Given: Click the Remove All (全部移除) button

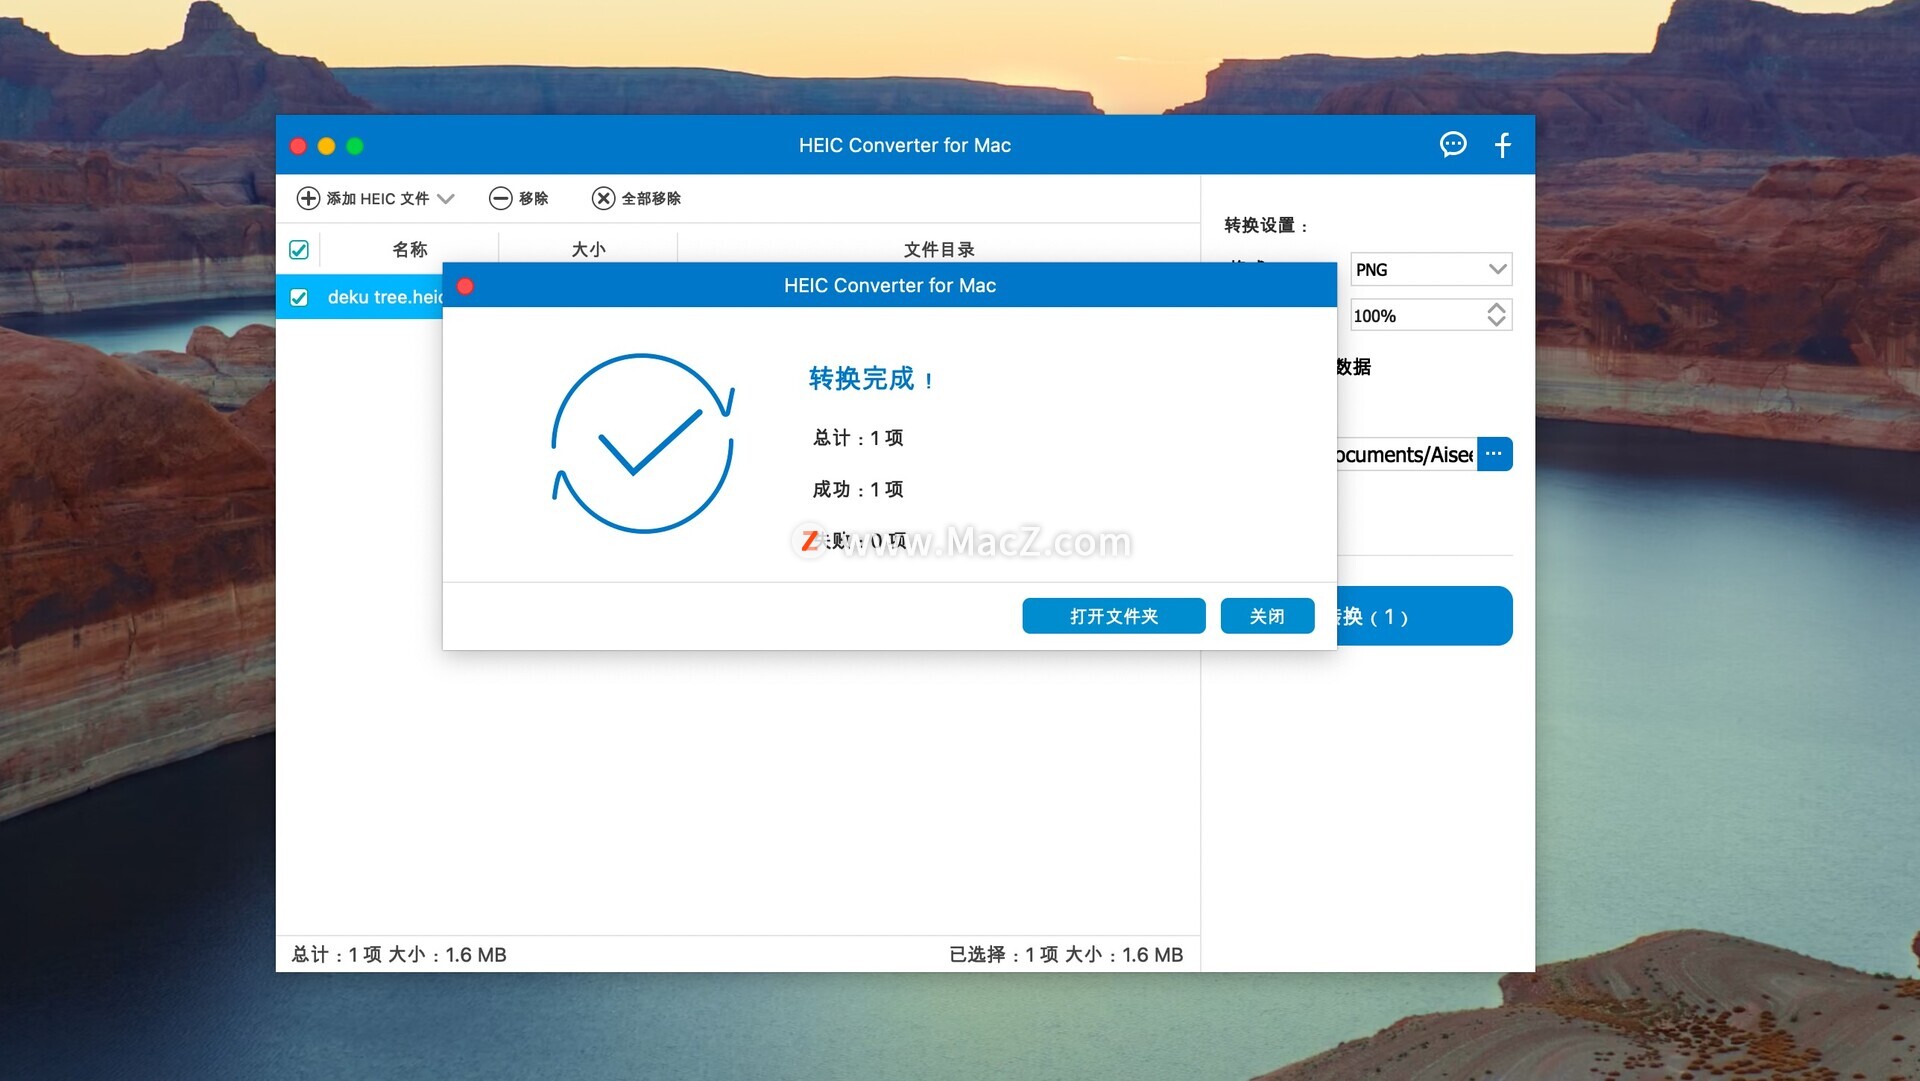Looking at the screenshot, I should click(x=636, y=198).
